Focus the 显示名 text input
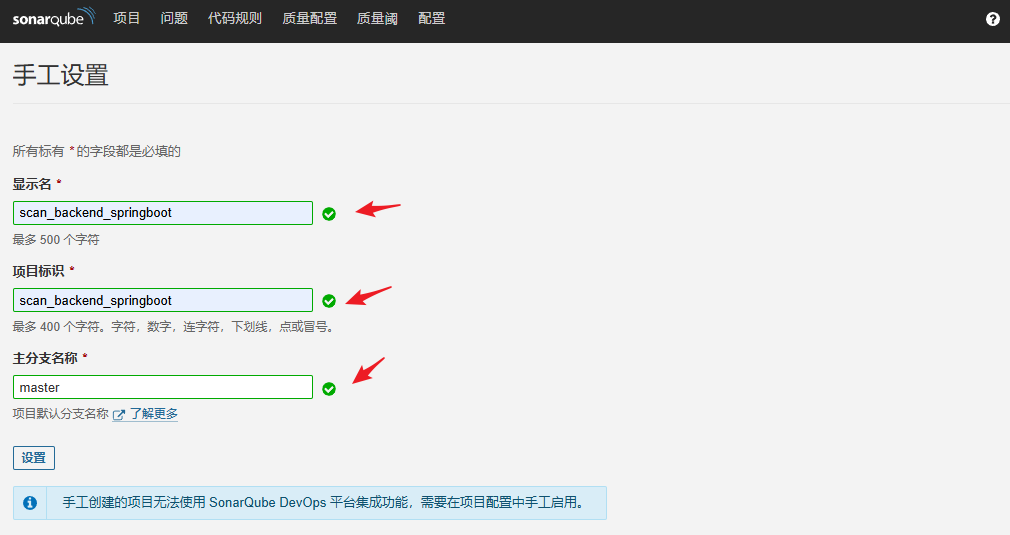Screen dimensions: 1010x535 pyautogui.click(x=163, y=213)
